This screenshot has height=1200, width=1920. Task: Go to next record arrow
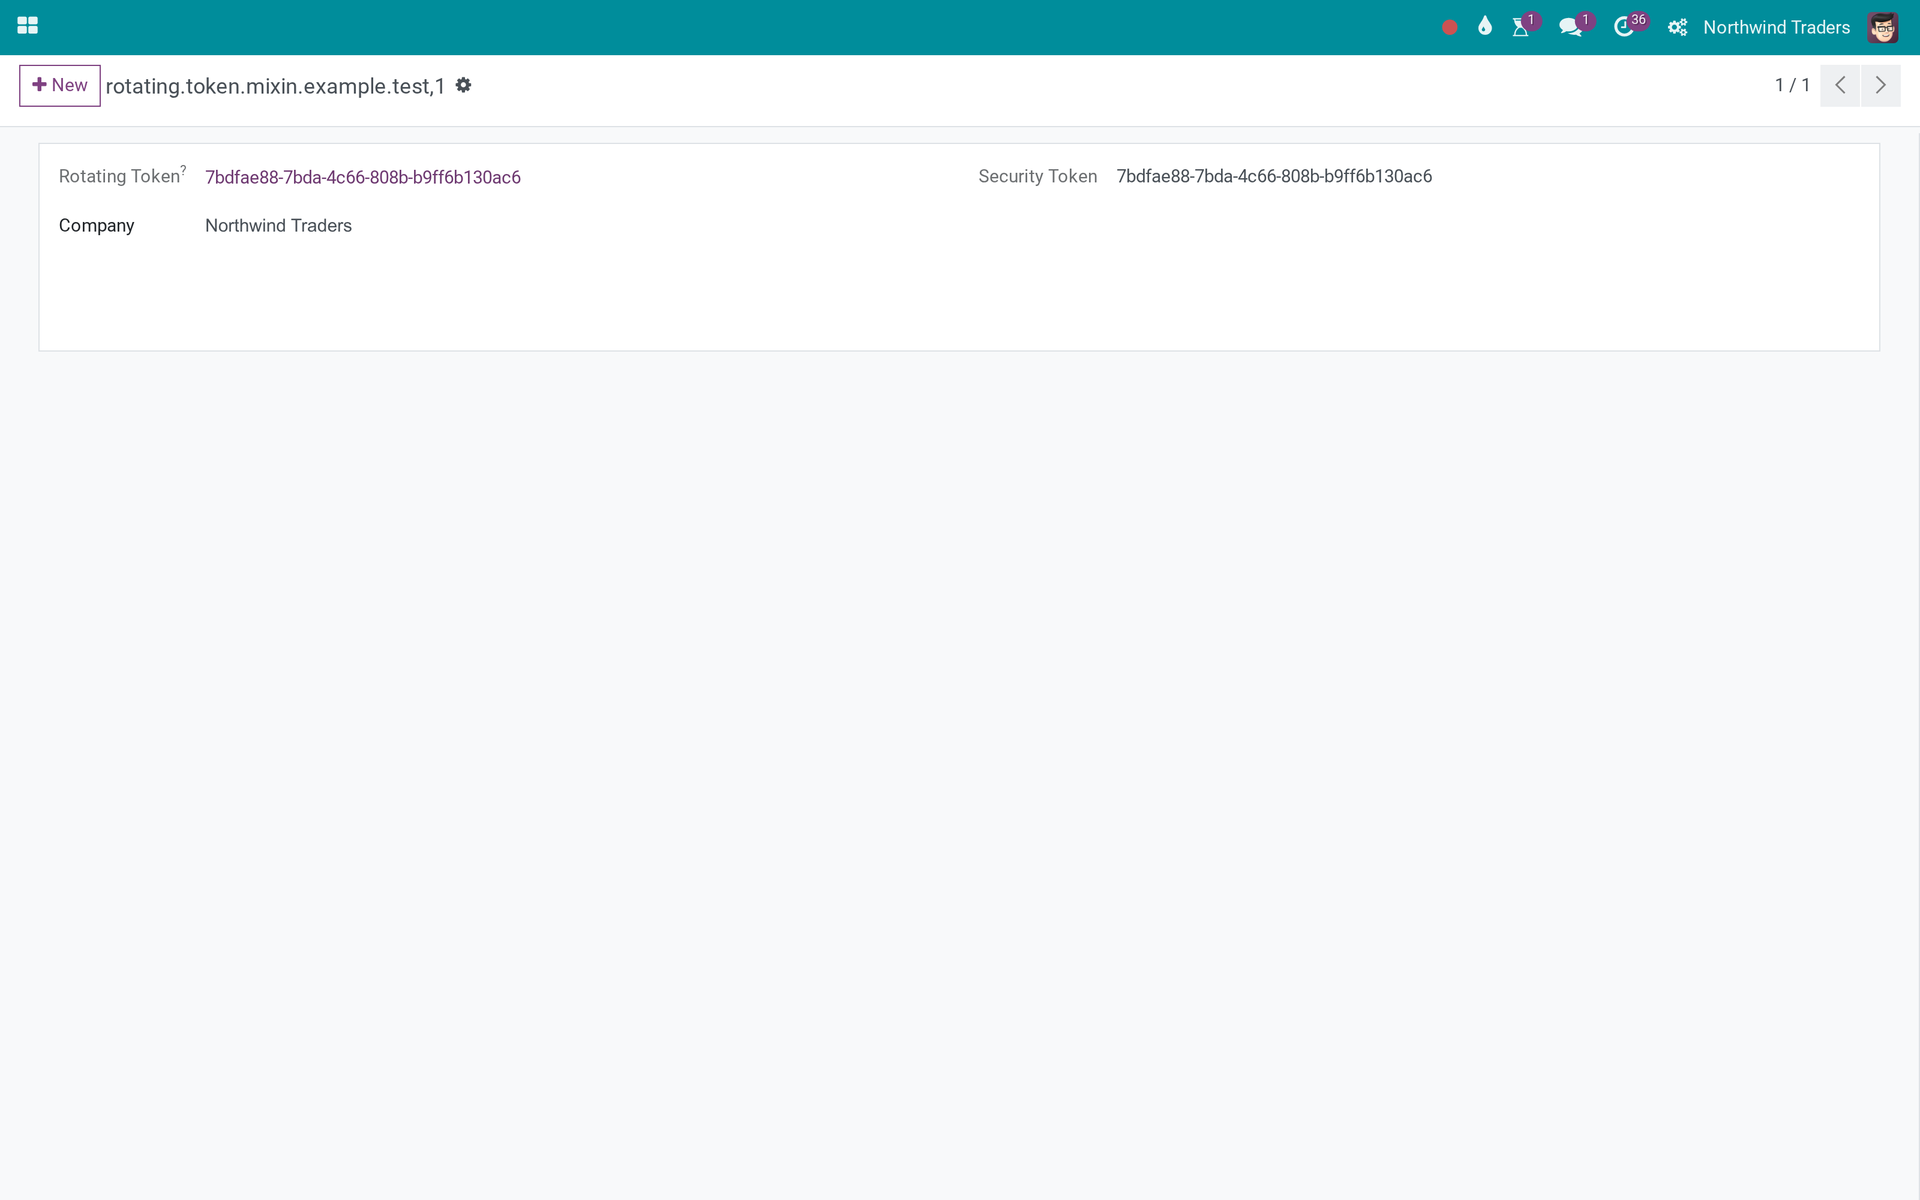tap(1880, 85)
